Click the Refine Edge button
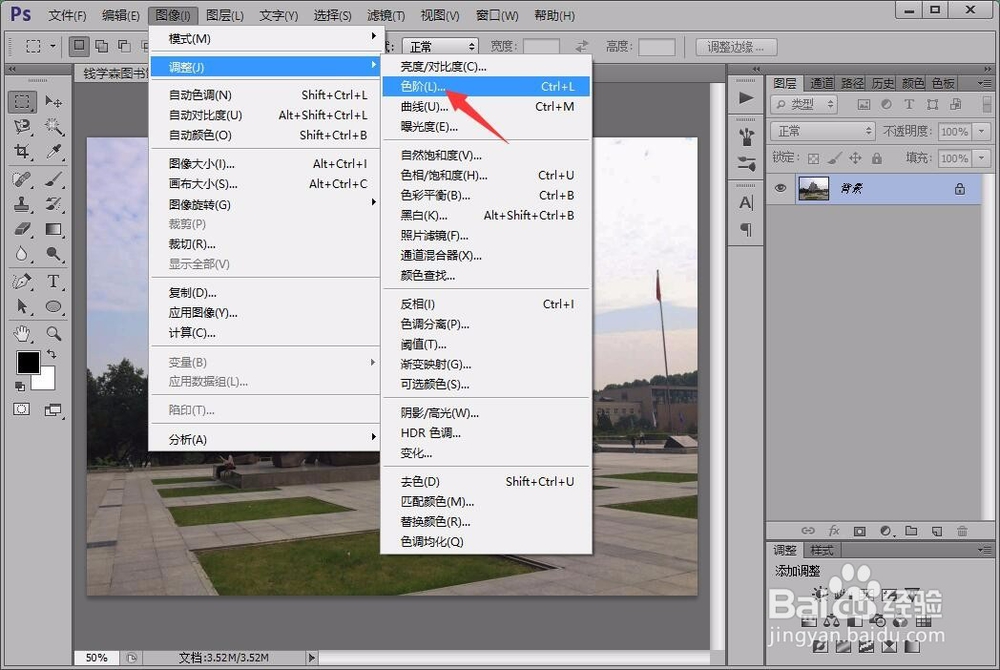The width and height of the screenshot is (1000, 670). click(x=736, y=47)
